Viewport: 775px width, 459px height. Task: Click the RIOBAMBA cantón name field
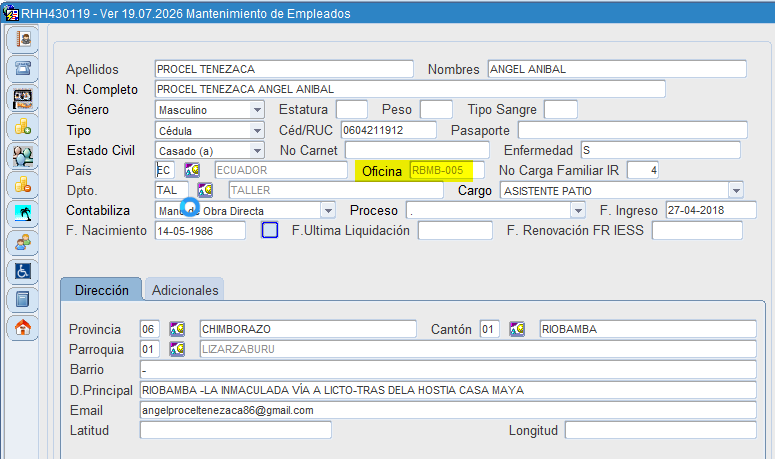[648, 329]
